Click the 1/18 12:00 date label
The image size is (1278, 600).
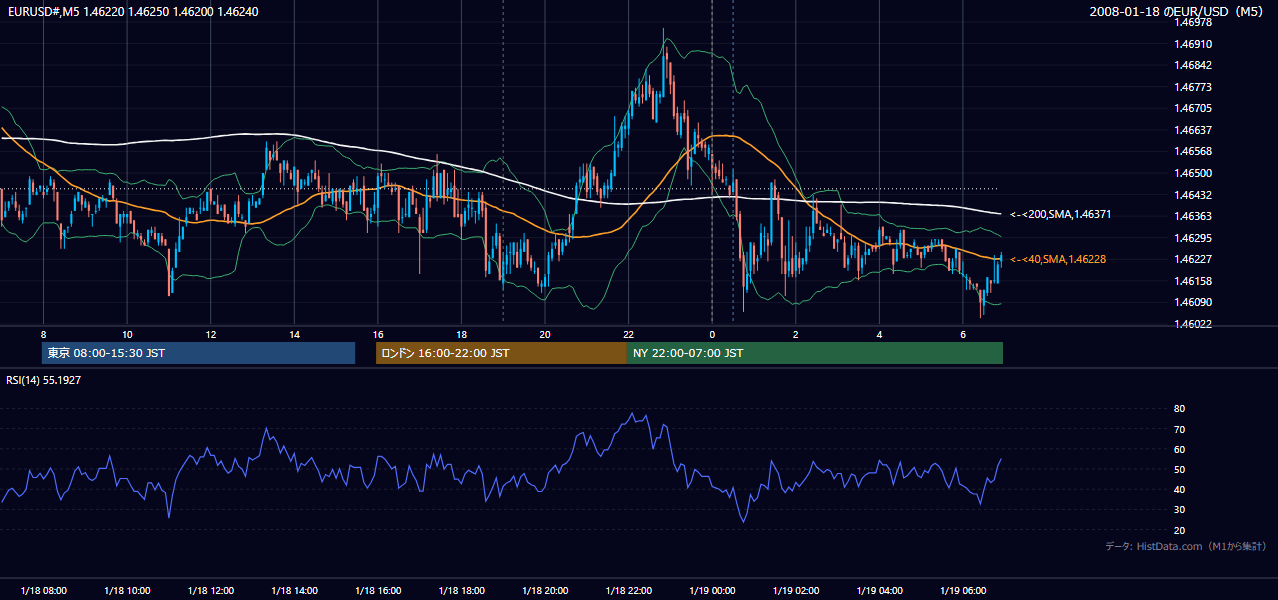click(x=210, y=590)
